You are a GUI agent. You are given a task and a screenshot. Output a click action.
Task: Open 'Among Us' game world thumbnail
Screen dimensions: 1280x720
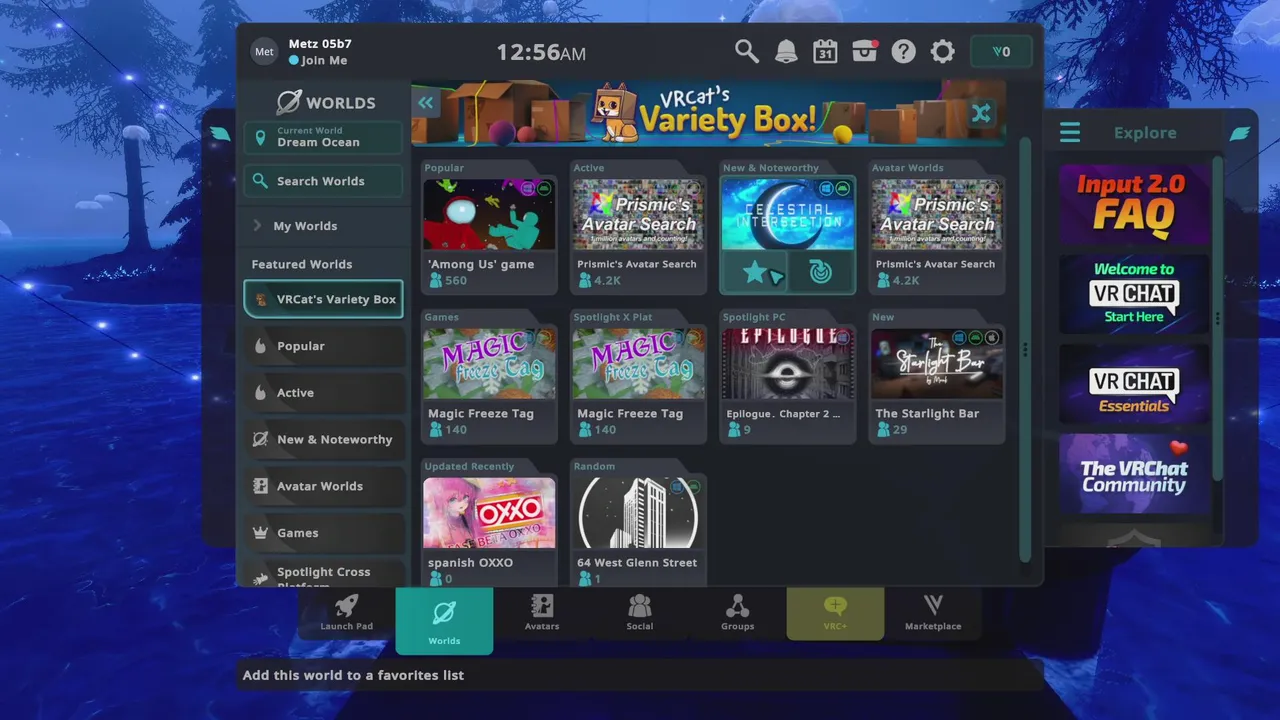489,215
